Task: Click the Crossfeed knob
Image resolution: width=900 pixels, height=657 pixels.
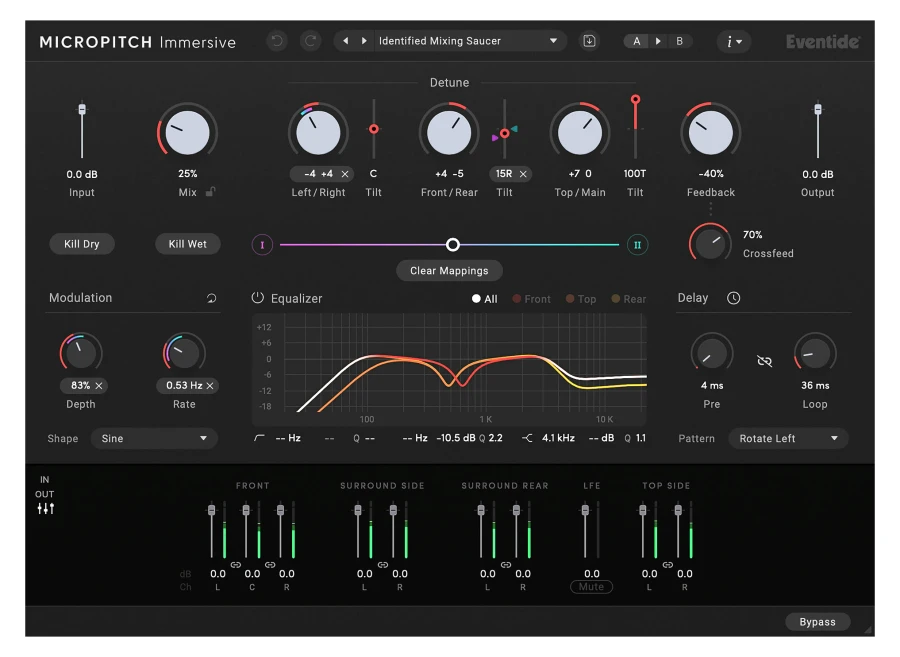Action: pos(711,244)
